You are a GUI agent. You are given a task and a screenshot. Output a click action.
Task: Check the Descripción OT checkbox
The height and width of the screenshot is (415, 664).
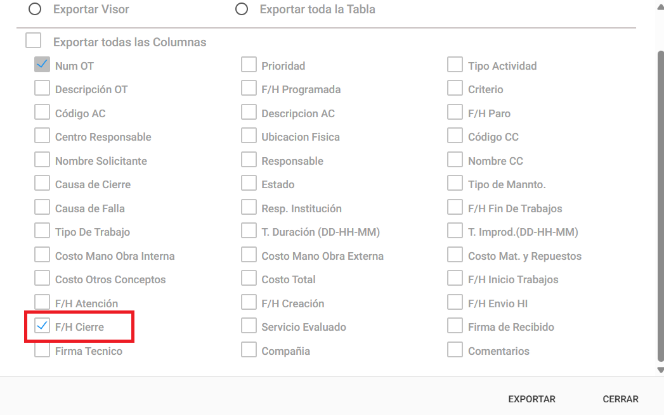tap(42, 89)
